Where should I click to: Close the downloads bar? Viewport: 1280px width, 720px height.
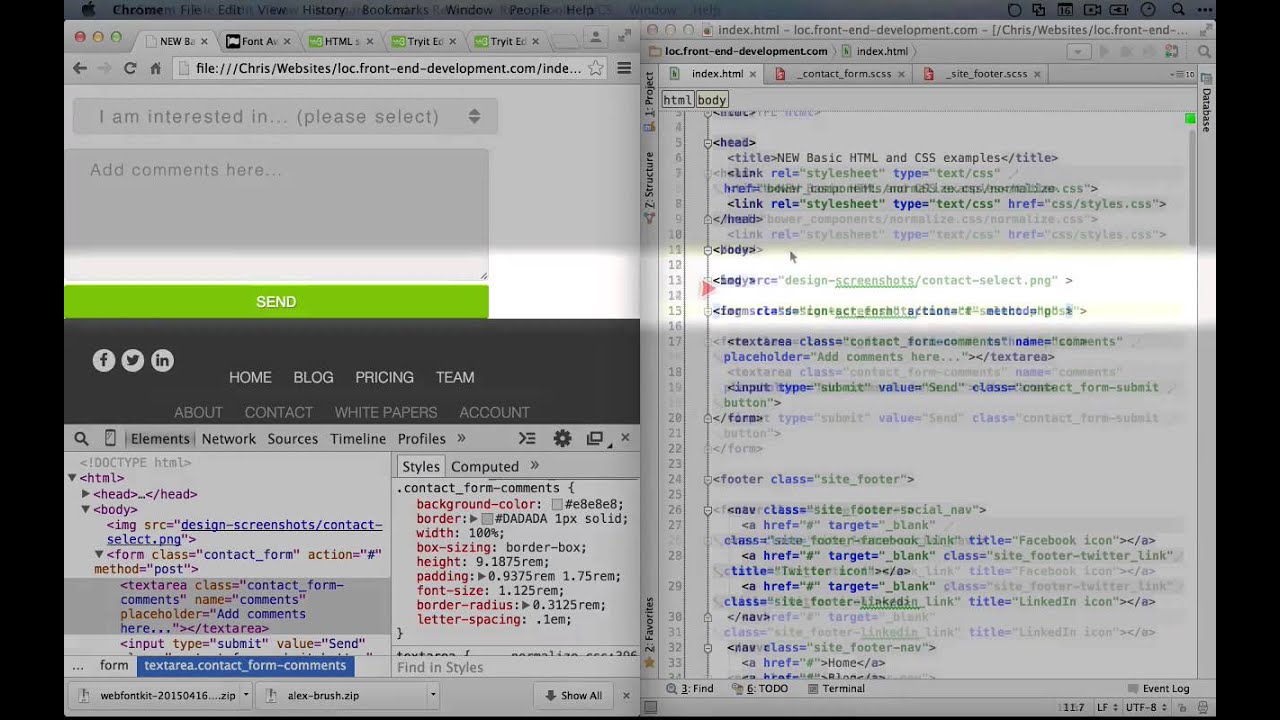[x=627, y=695]
